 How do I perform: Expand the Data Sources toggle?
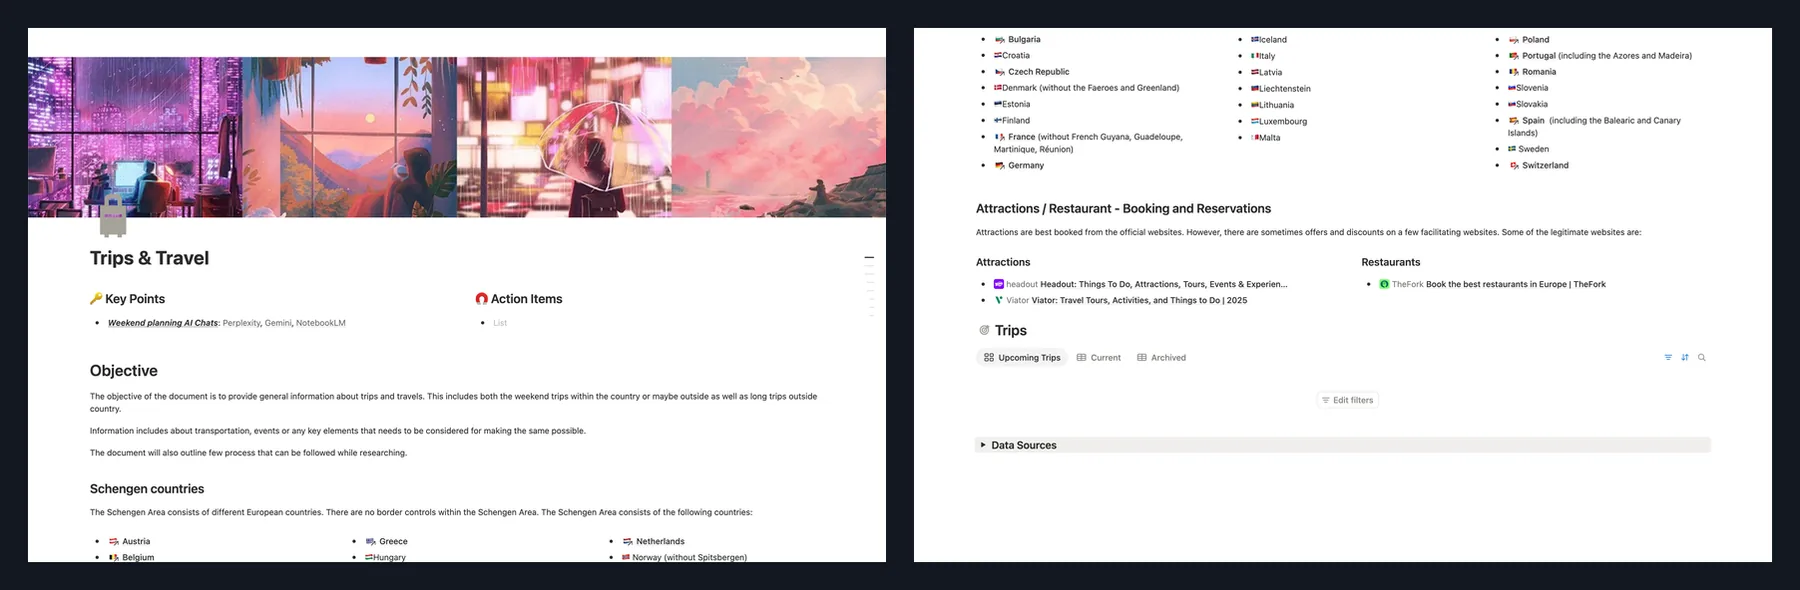[x=983, y=445]
